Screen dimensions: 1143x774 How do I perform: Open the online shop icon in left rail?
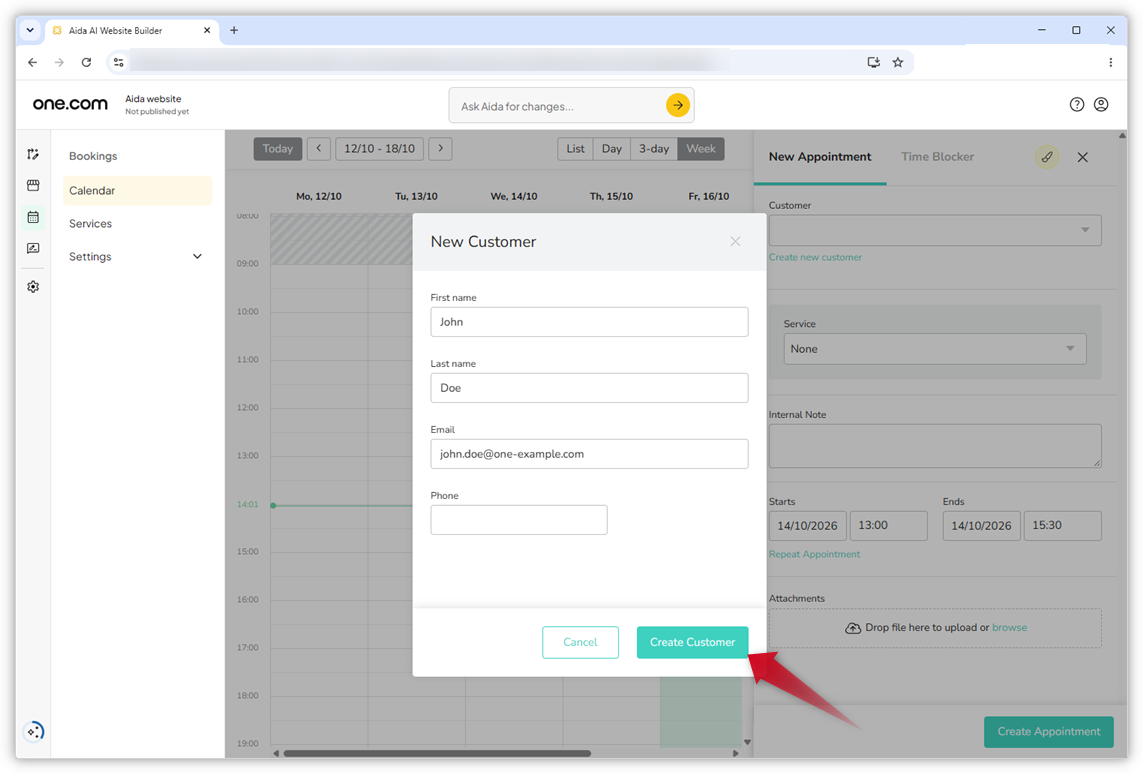point(33,185)
